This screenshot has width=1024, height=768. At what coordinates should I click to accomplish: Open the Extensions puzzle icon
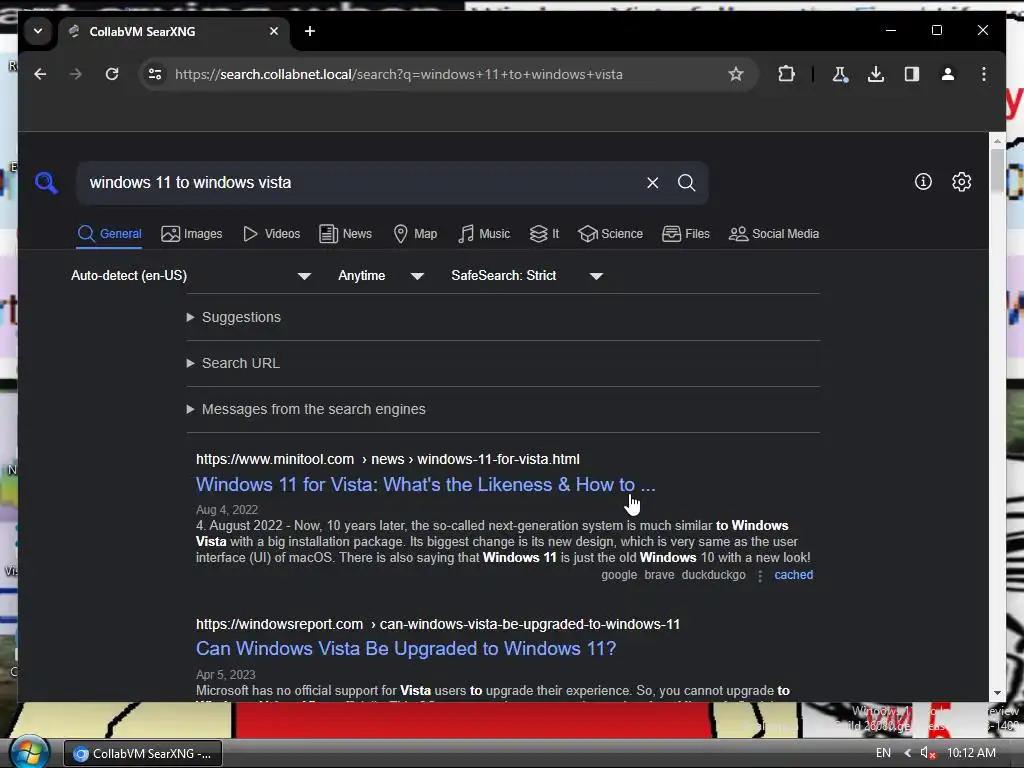tap(786, 74)
